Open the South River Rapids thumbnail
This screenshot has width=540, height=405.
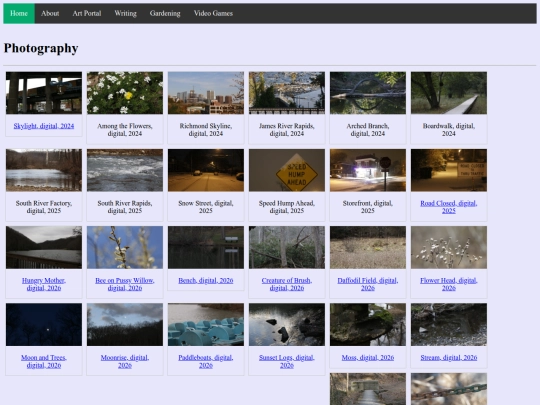pyautogui.click(x=125, y=170)
